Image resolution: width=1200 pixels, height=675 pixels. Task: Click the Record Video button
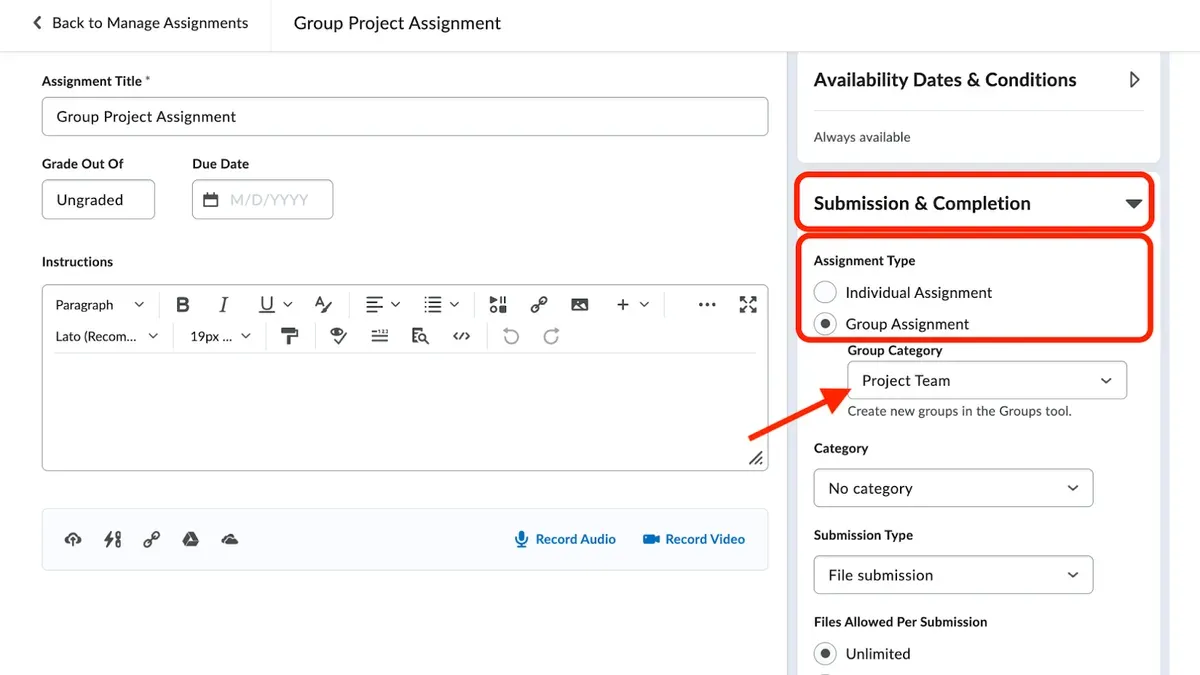(694, 539)
